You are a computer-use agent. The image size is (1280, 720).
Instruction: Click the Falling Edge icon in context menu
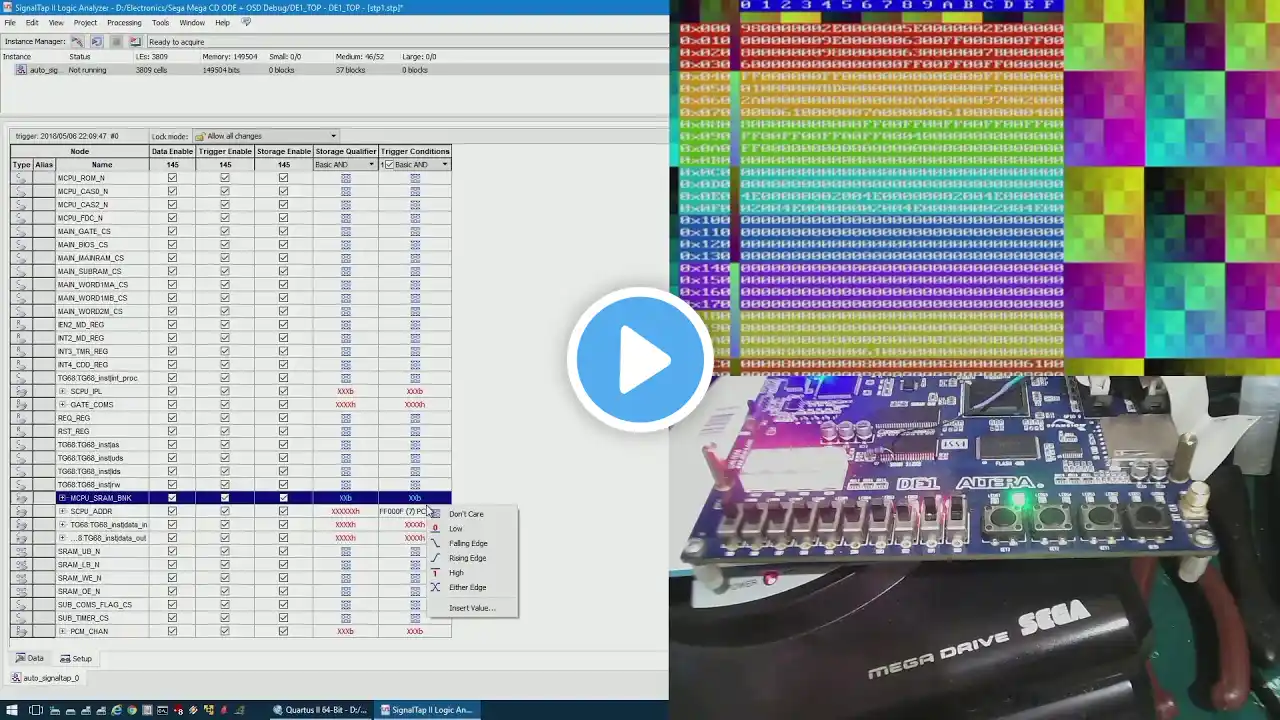[435, 543]
